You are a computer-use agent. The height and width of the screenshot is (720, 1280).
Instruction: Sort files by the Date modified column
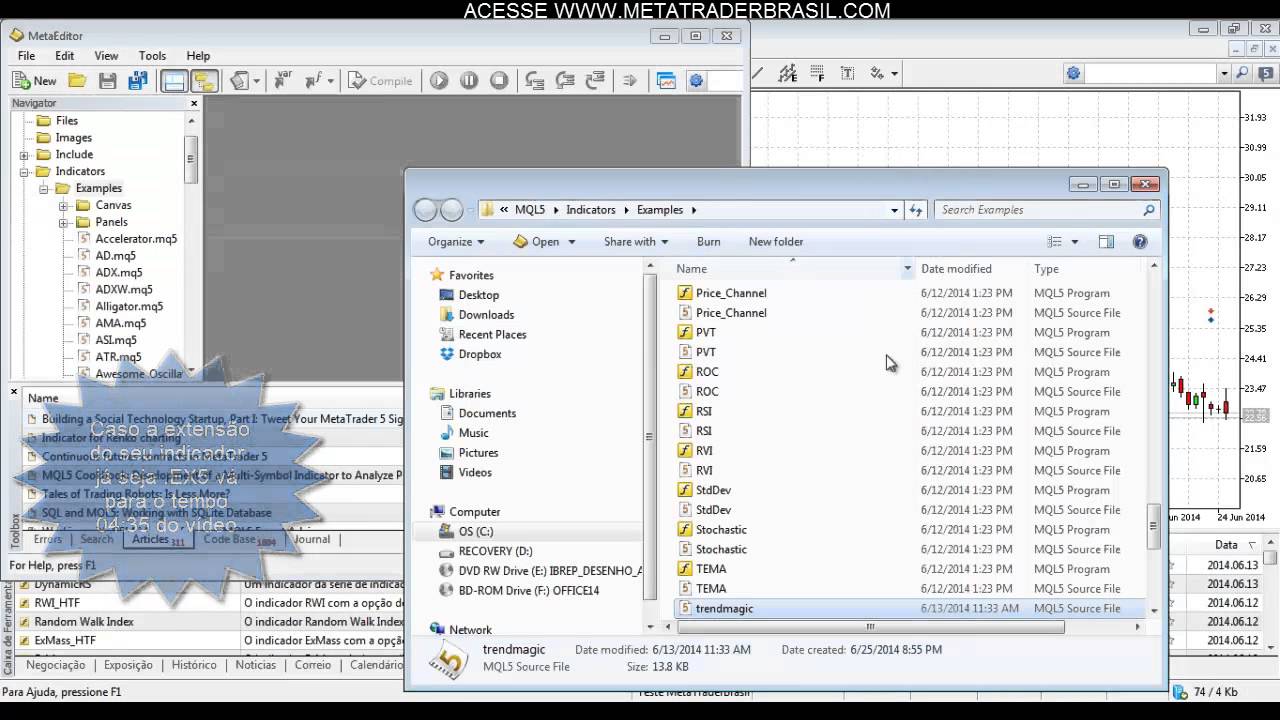956,269
